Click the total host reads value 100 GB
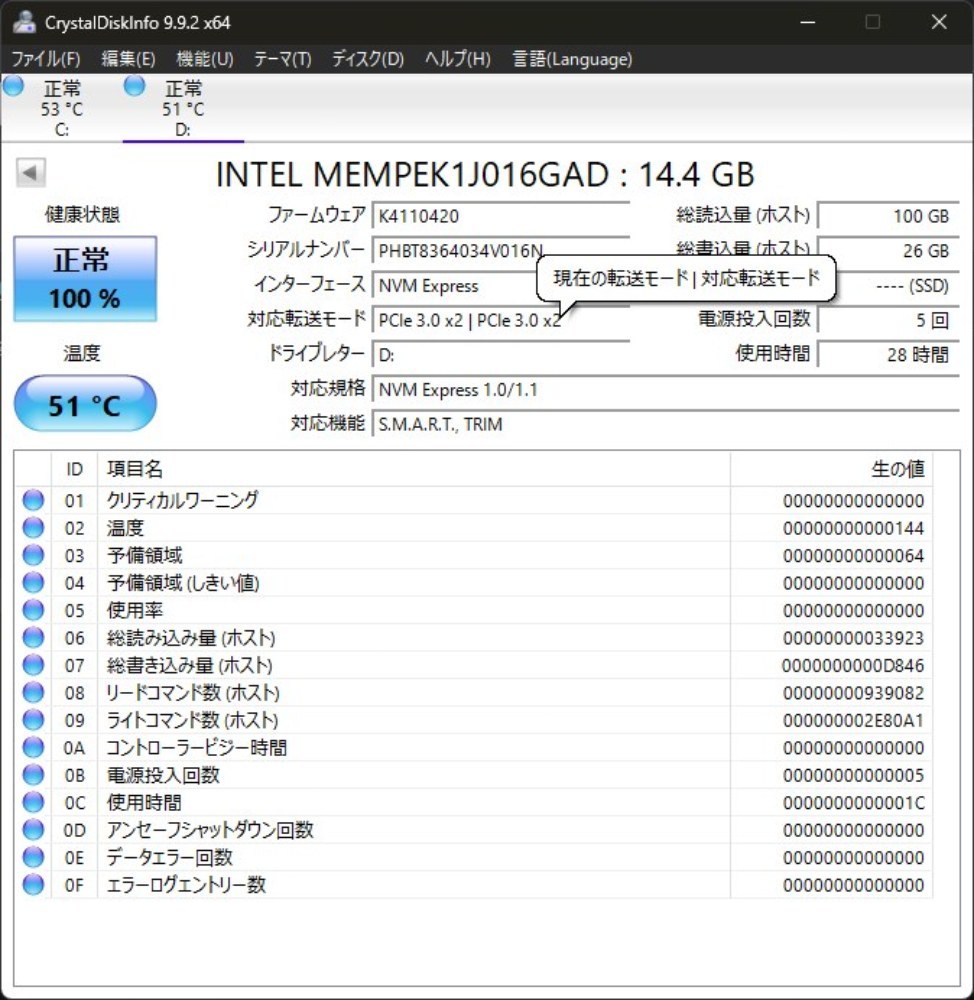 point(889,216)
